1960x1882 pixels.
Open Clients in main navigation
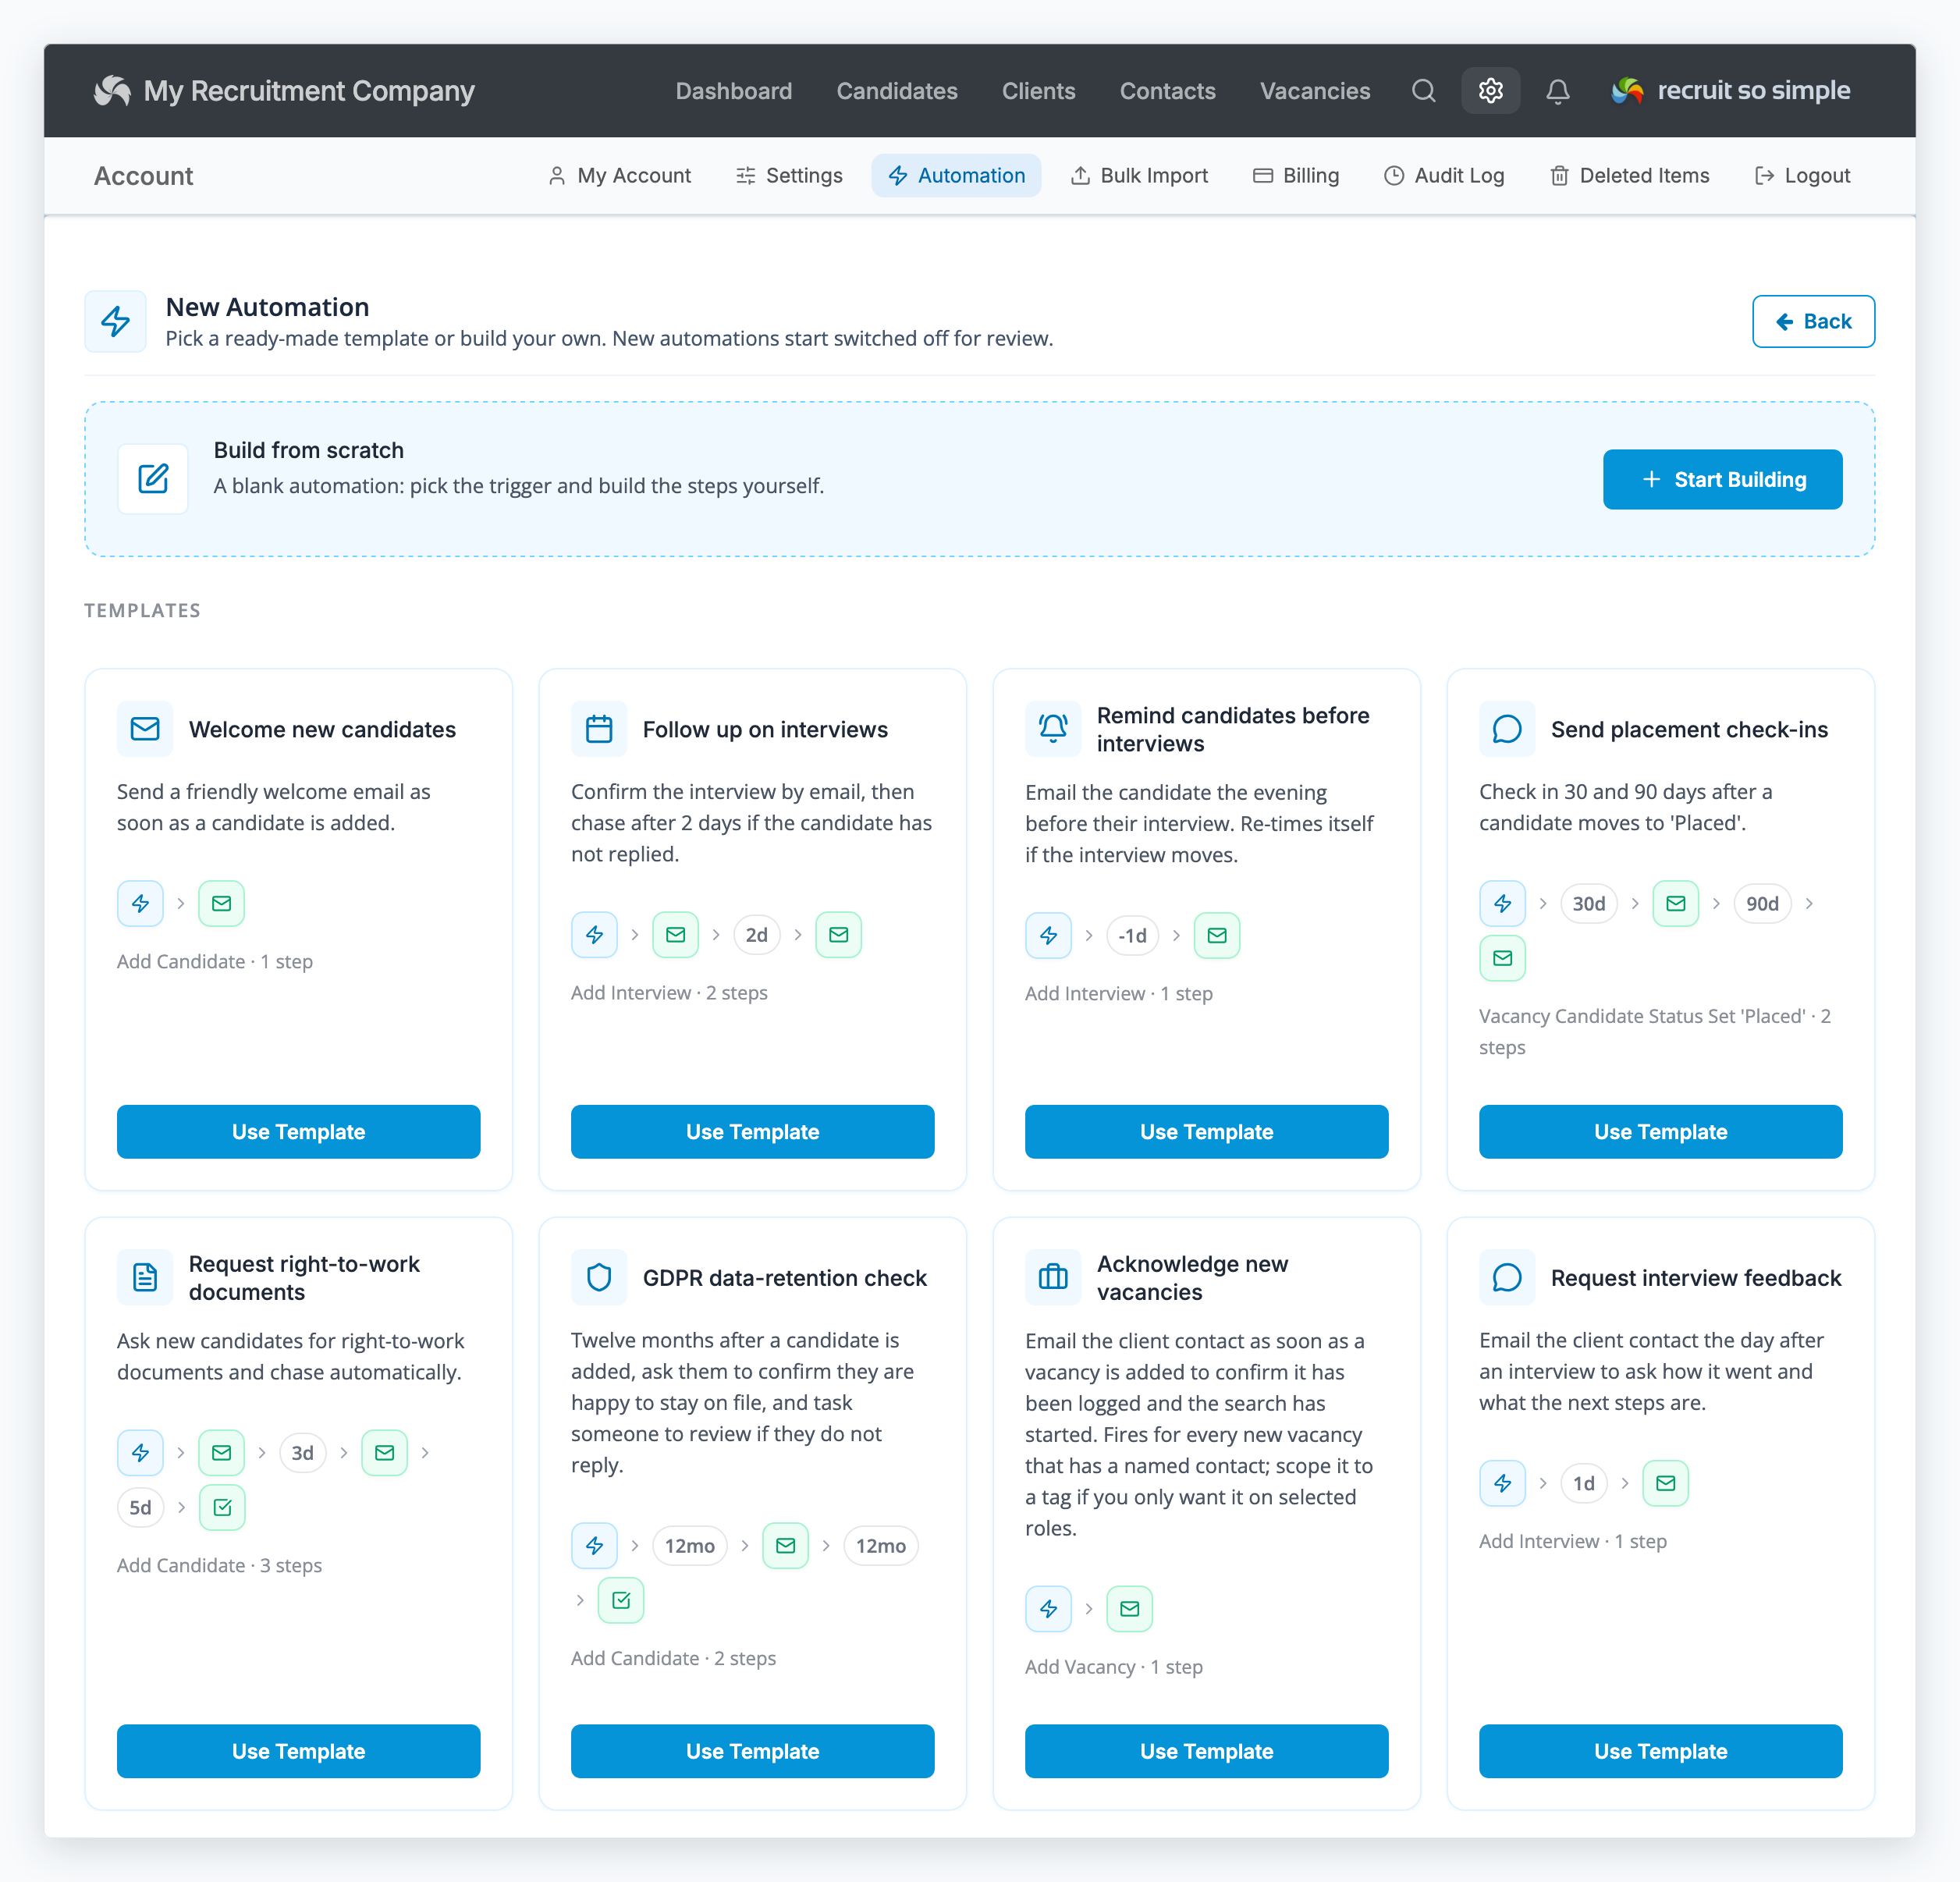point(1039,91)
